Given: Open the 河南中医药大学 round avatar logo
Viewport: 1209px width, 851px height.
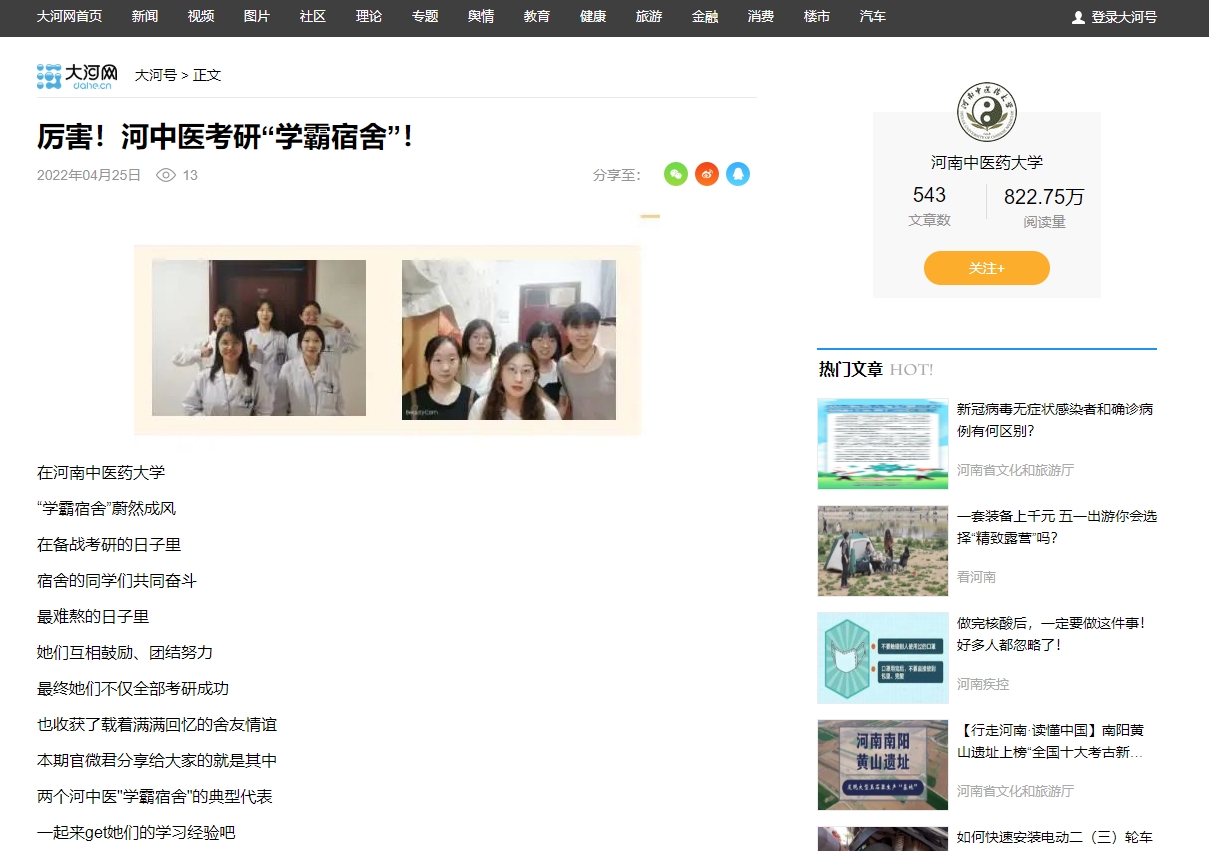Looking at the screenshot, I should (986, 113).
